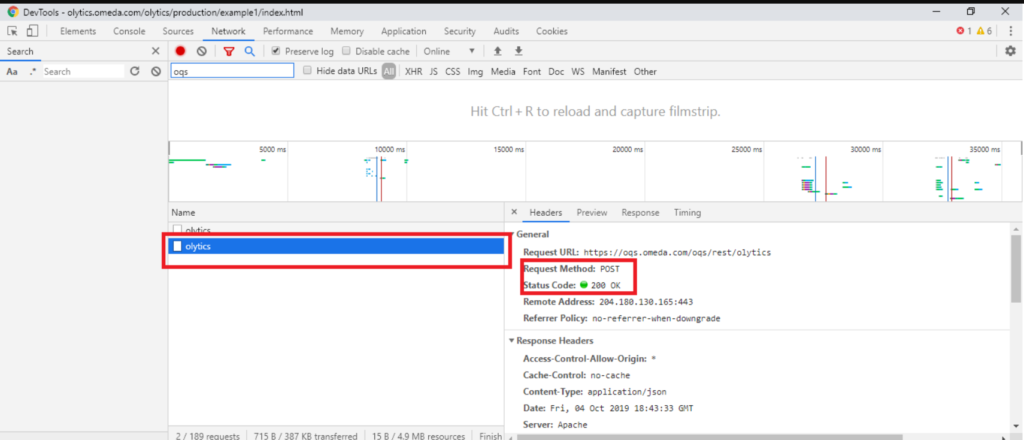Collapse the General section
Image resolution: width=1024 pixels, height=440 pixels.
513,233
